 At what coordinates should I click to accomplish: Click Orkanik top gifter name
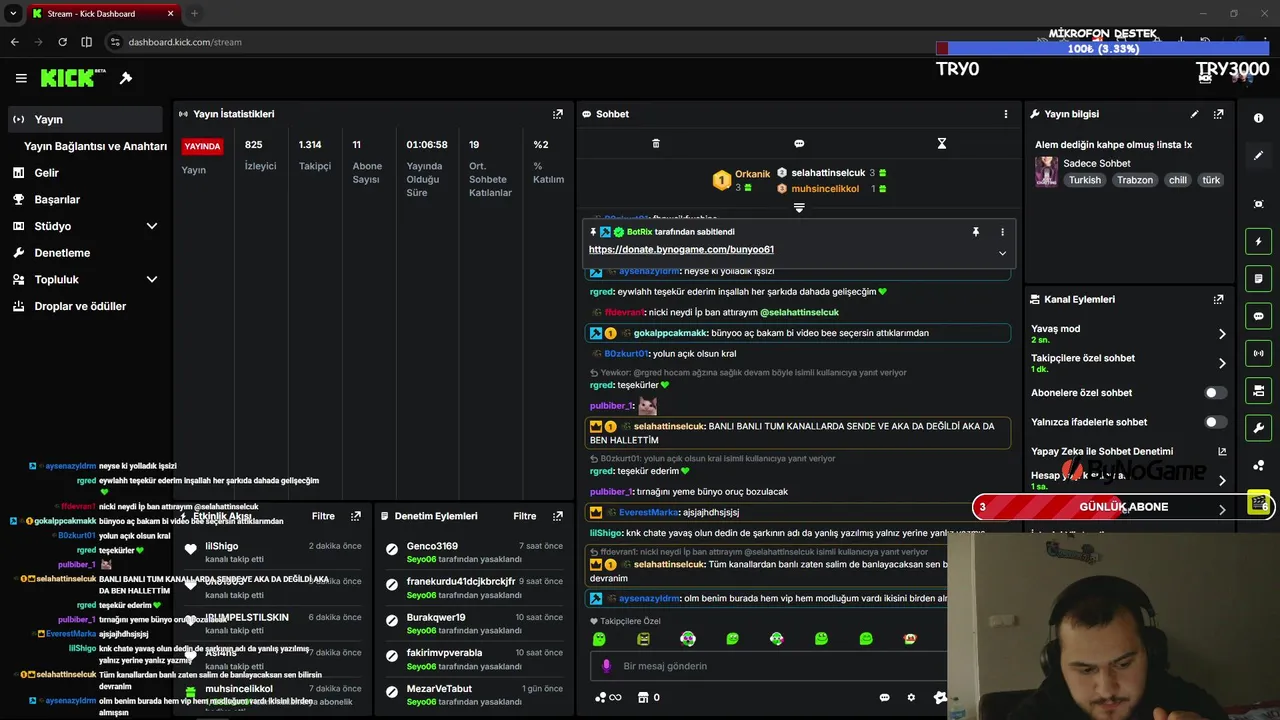coord(752,174)
